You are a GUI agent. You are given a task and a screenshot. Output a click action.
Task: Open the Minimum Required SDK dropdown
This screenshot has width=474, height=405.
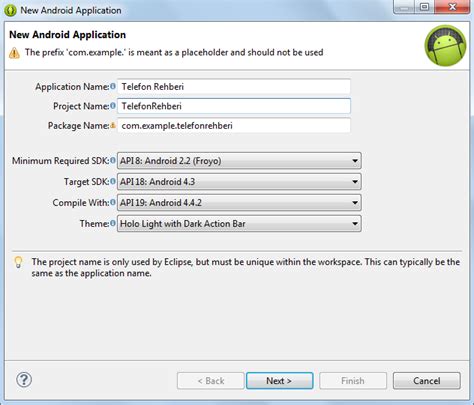click(239, 161)
